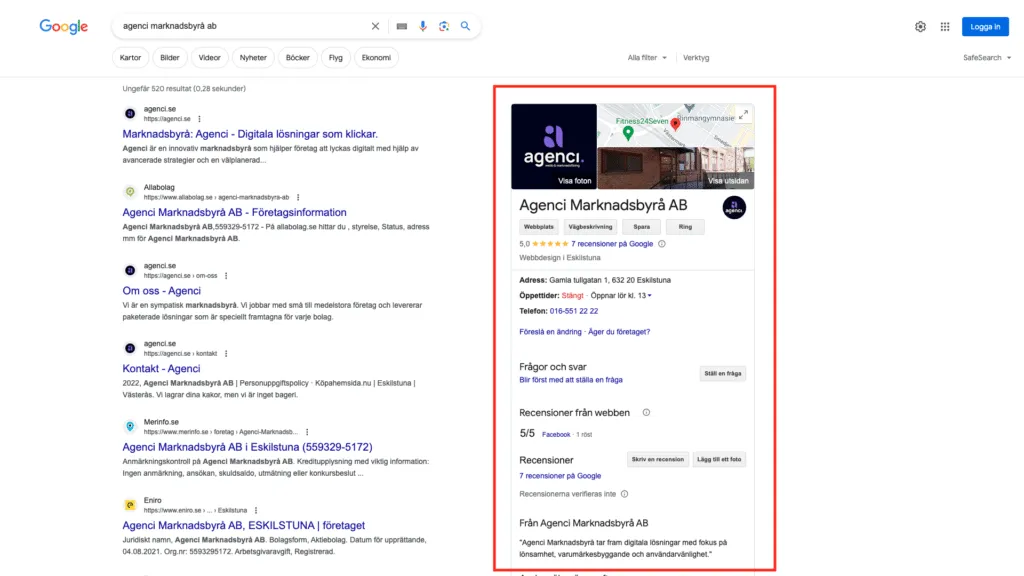The image size is (1024, 576).
Task: Select the Ekonomi filter chip
Action: [x=376, y=57]
